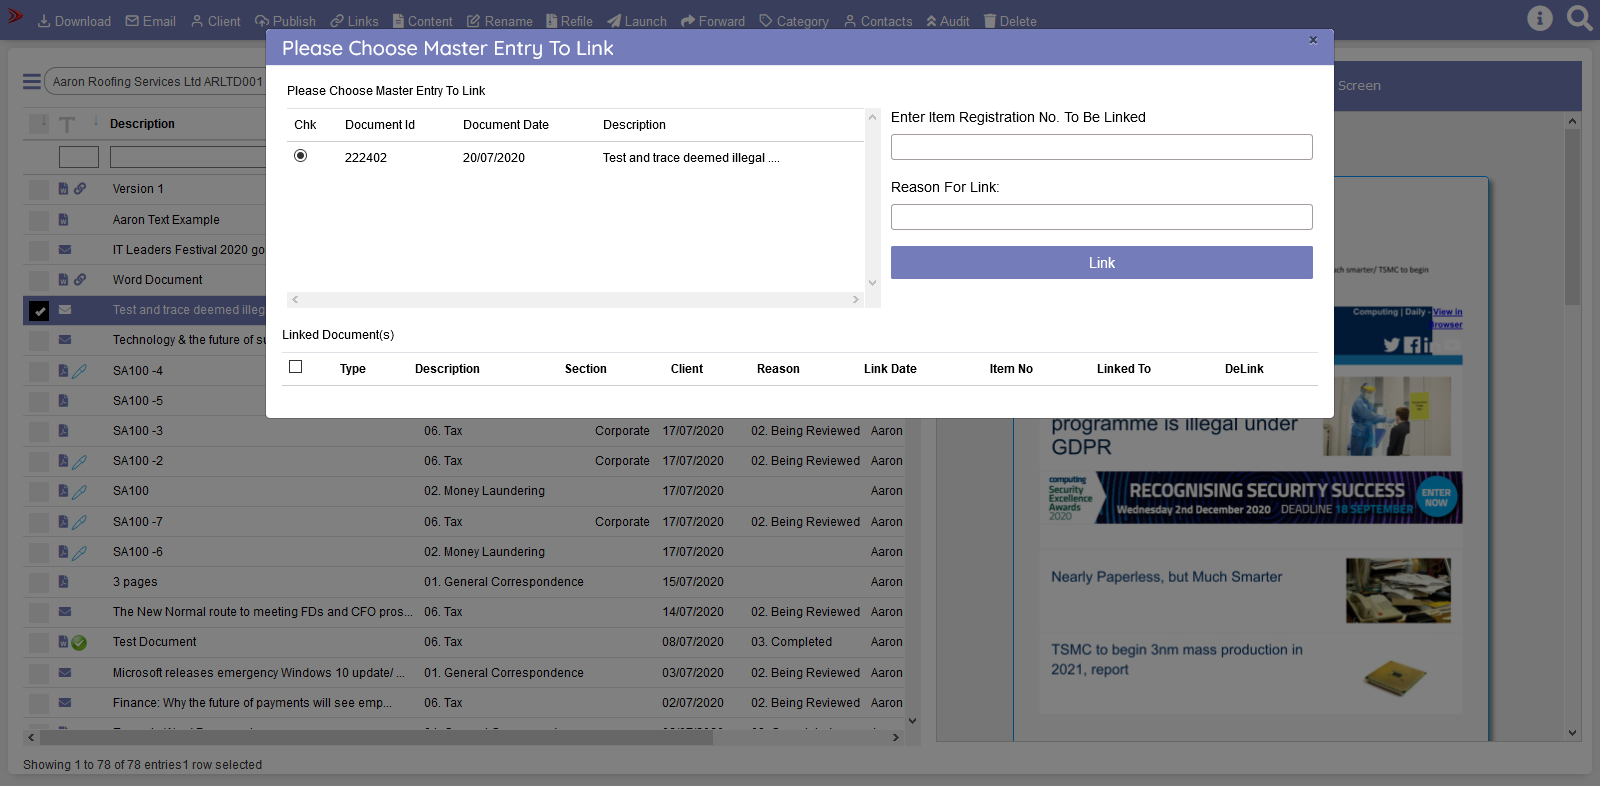Sort linked documents by Link Date header

(x=890, y=369)
